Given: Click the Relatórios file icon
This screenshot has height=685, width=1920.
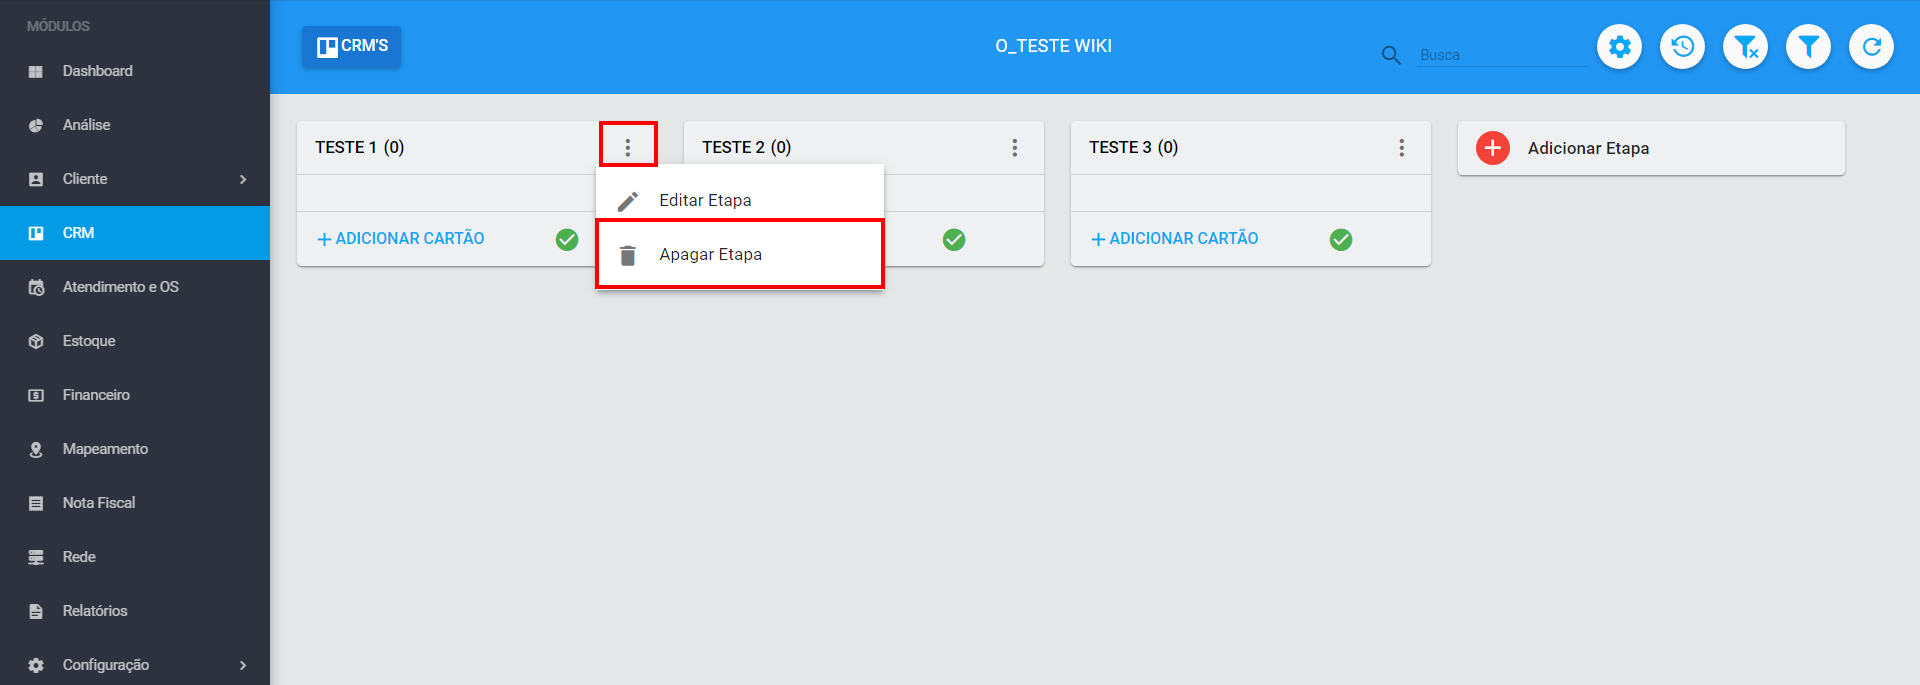Looking at the screenshot, I should pos(36,612).
